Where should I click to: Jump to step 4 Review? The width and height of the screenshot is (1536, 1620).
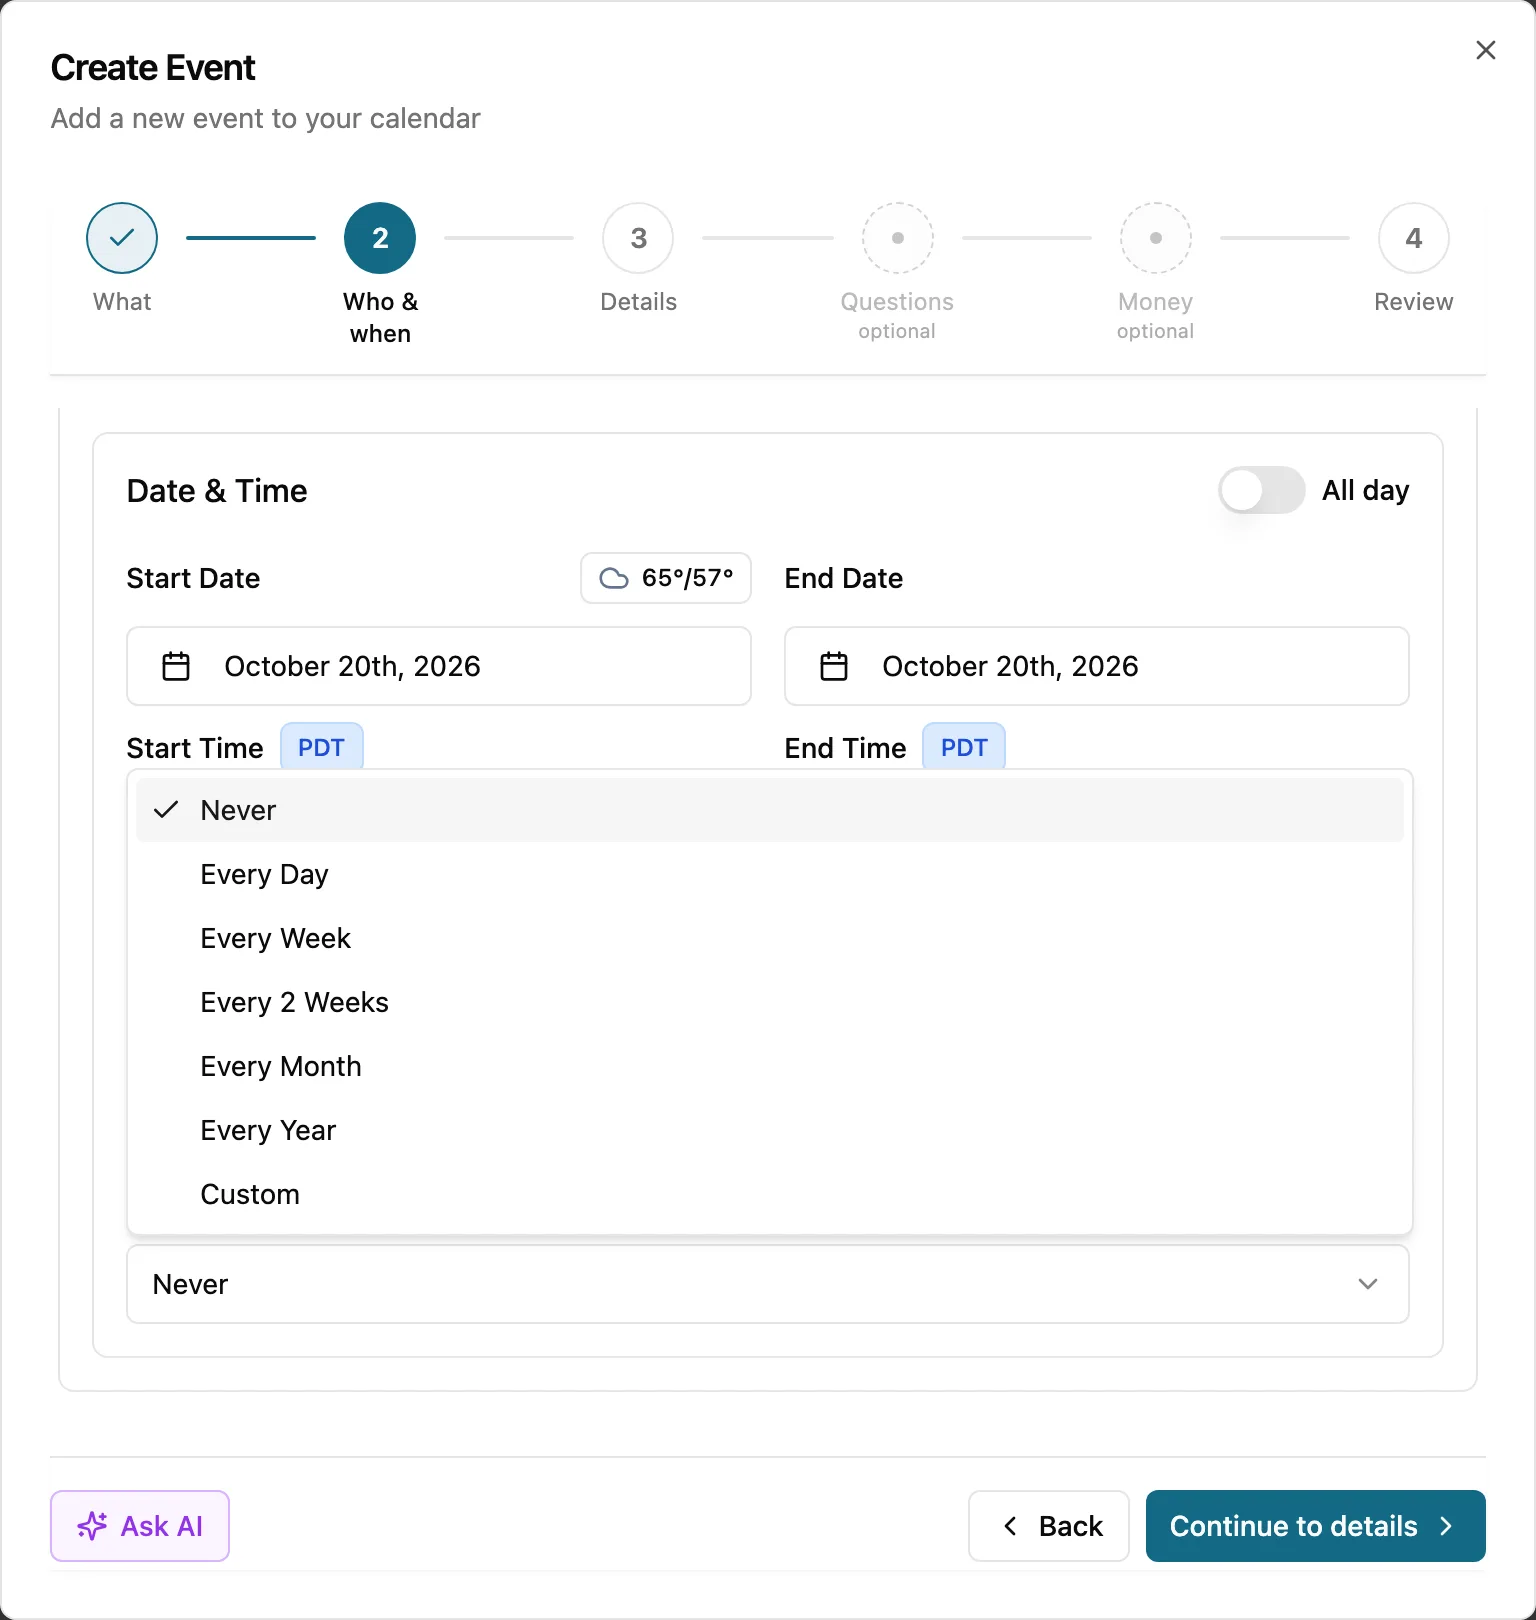click(x=1413, y=238)
